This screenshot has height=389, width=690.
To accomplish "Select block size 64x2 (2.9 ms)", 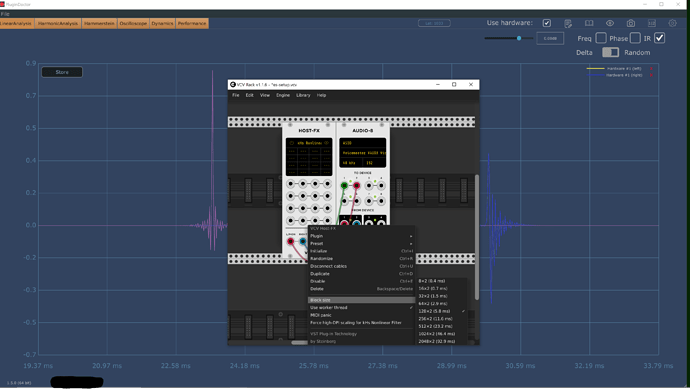I will 441,304.
